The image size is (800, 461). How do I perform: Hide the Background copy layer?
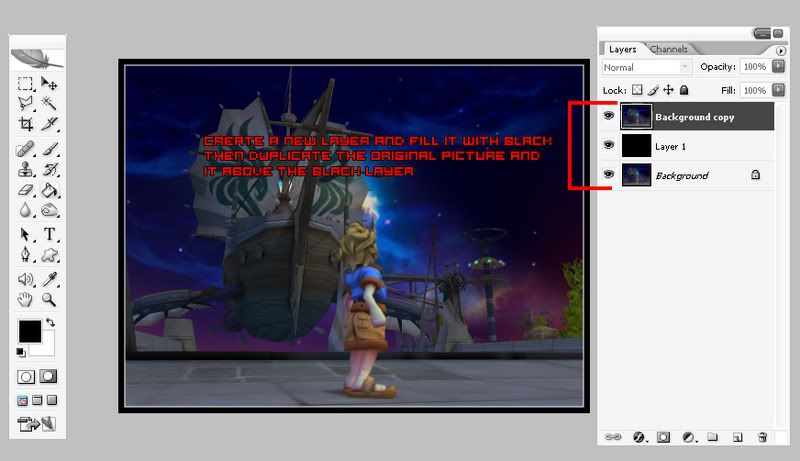point(608,116)
